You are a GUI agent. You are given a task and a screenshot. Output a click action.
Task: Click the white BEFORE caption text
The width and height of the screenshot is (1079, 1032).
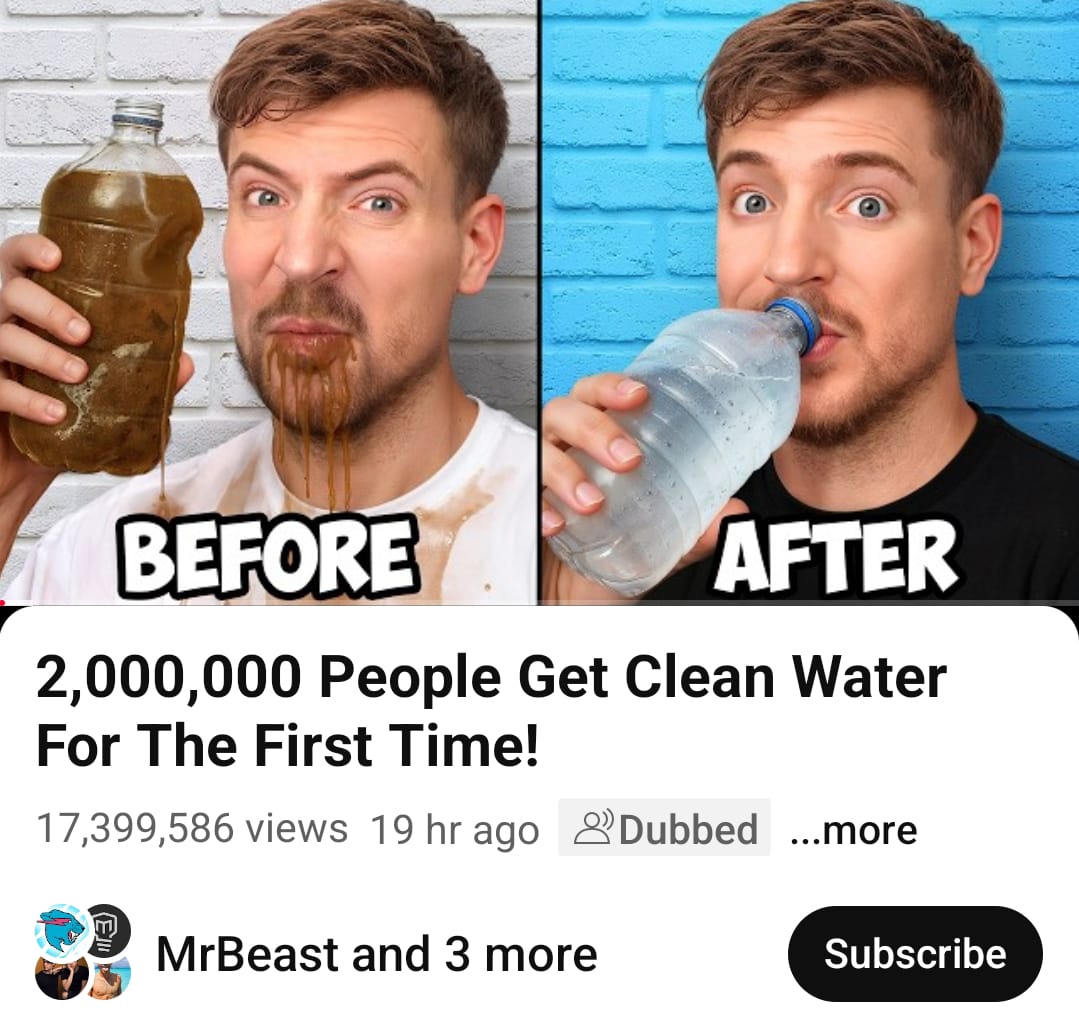268,555
